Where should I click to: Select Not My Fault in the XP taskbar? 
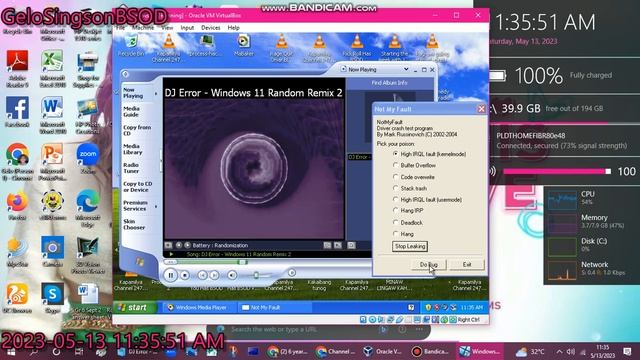(x=275, y=307)
